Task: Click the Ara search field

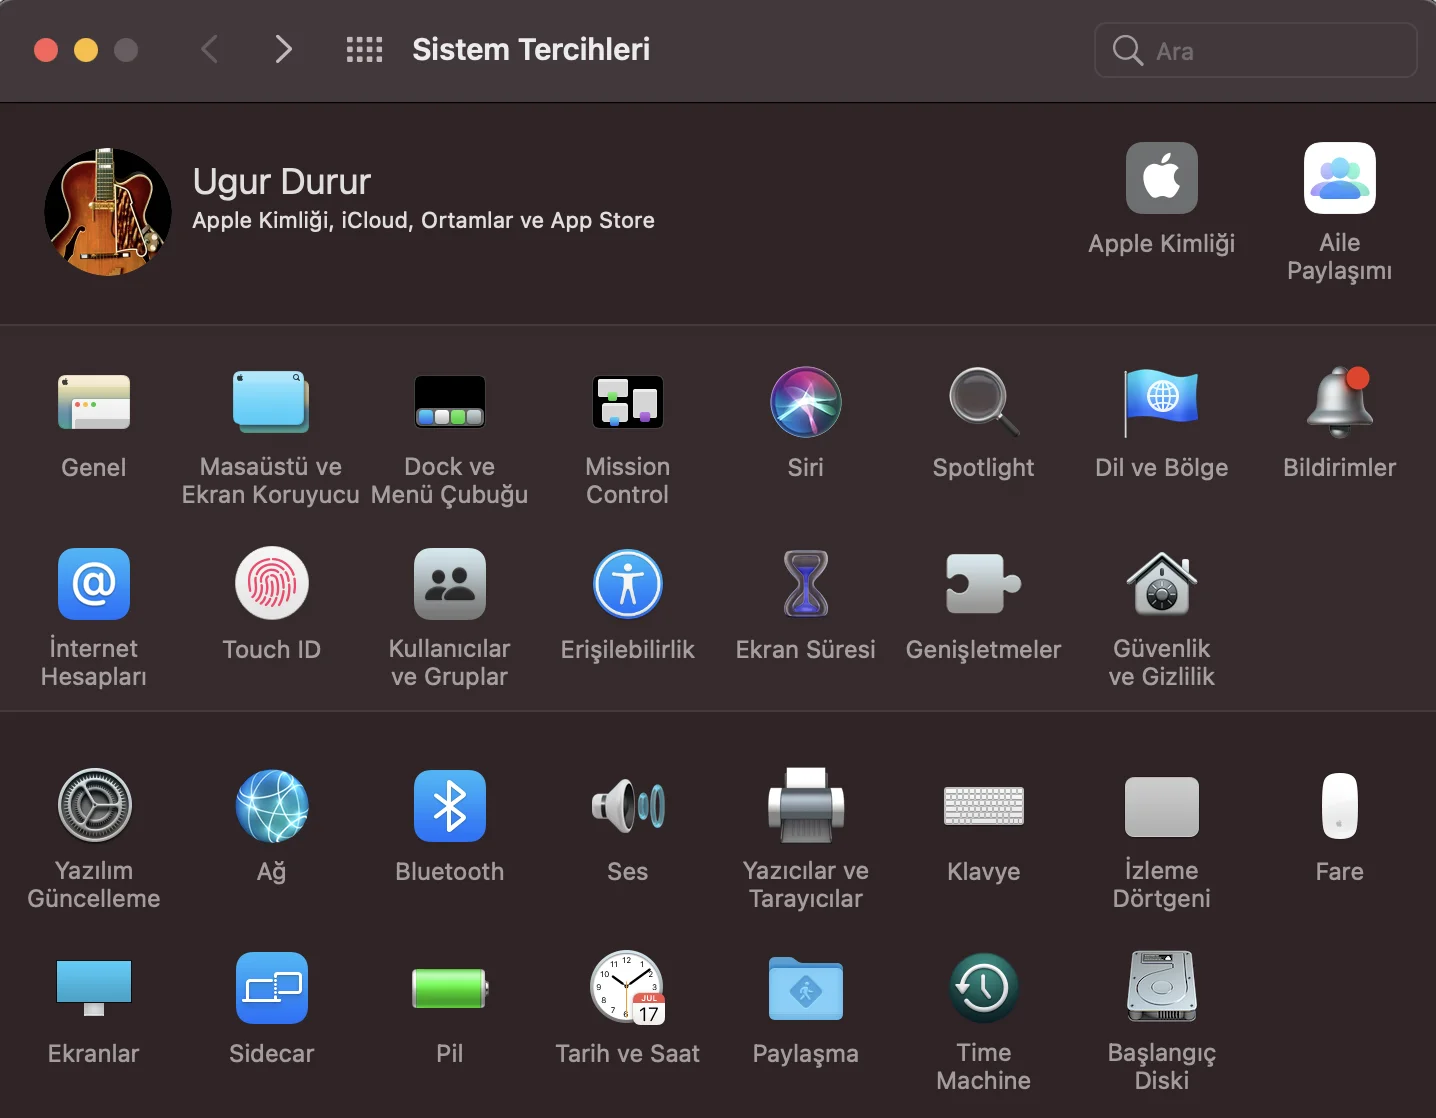Action: [x=1256, y=50]
